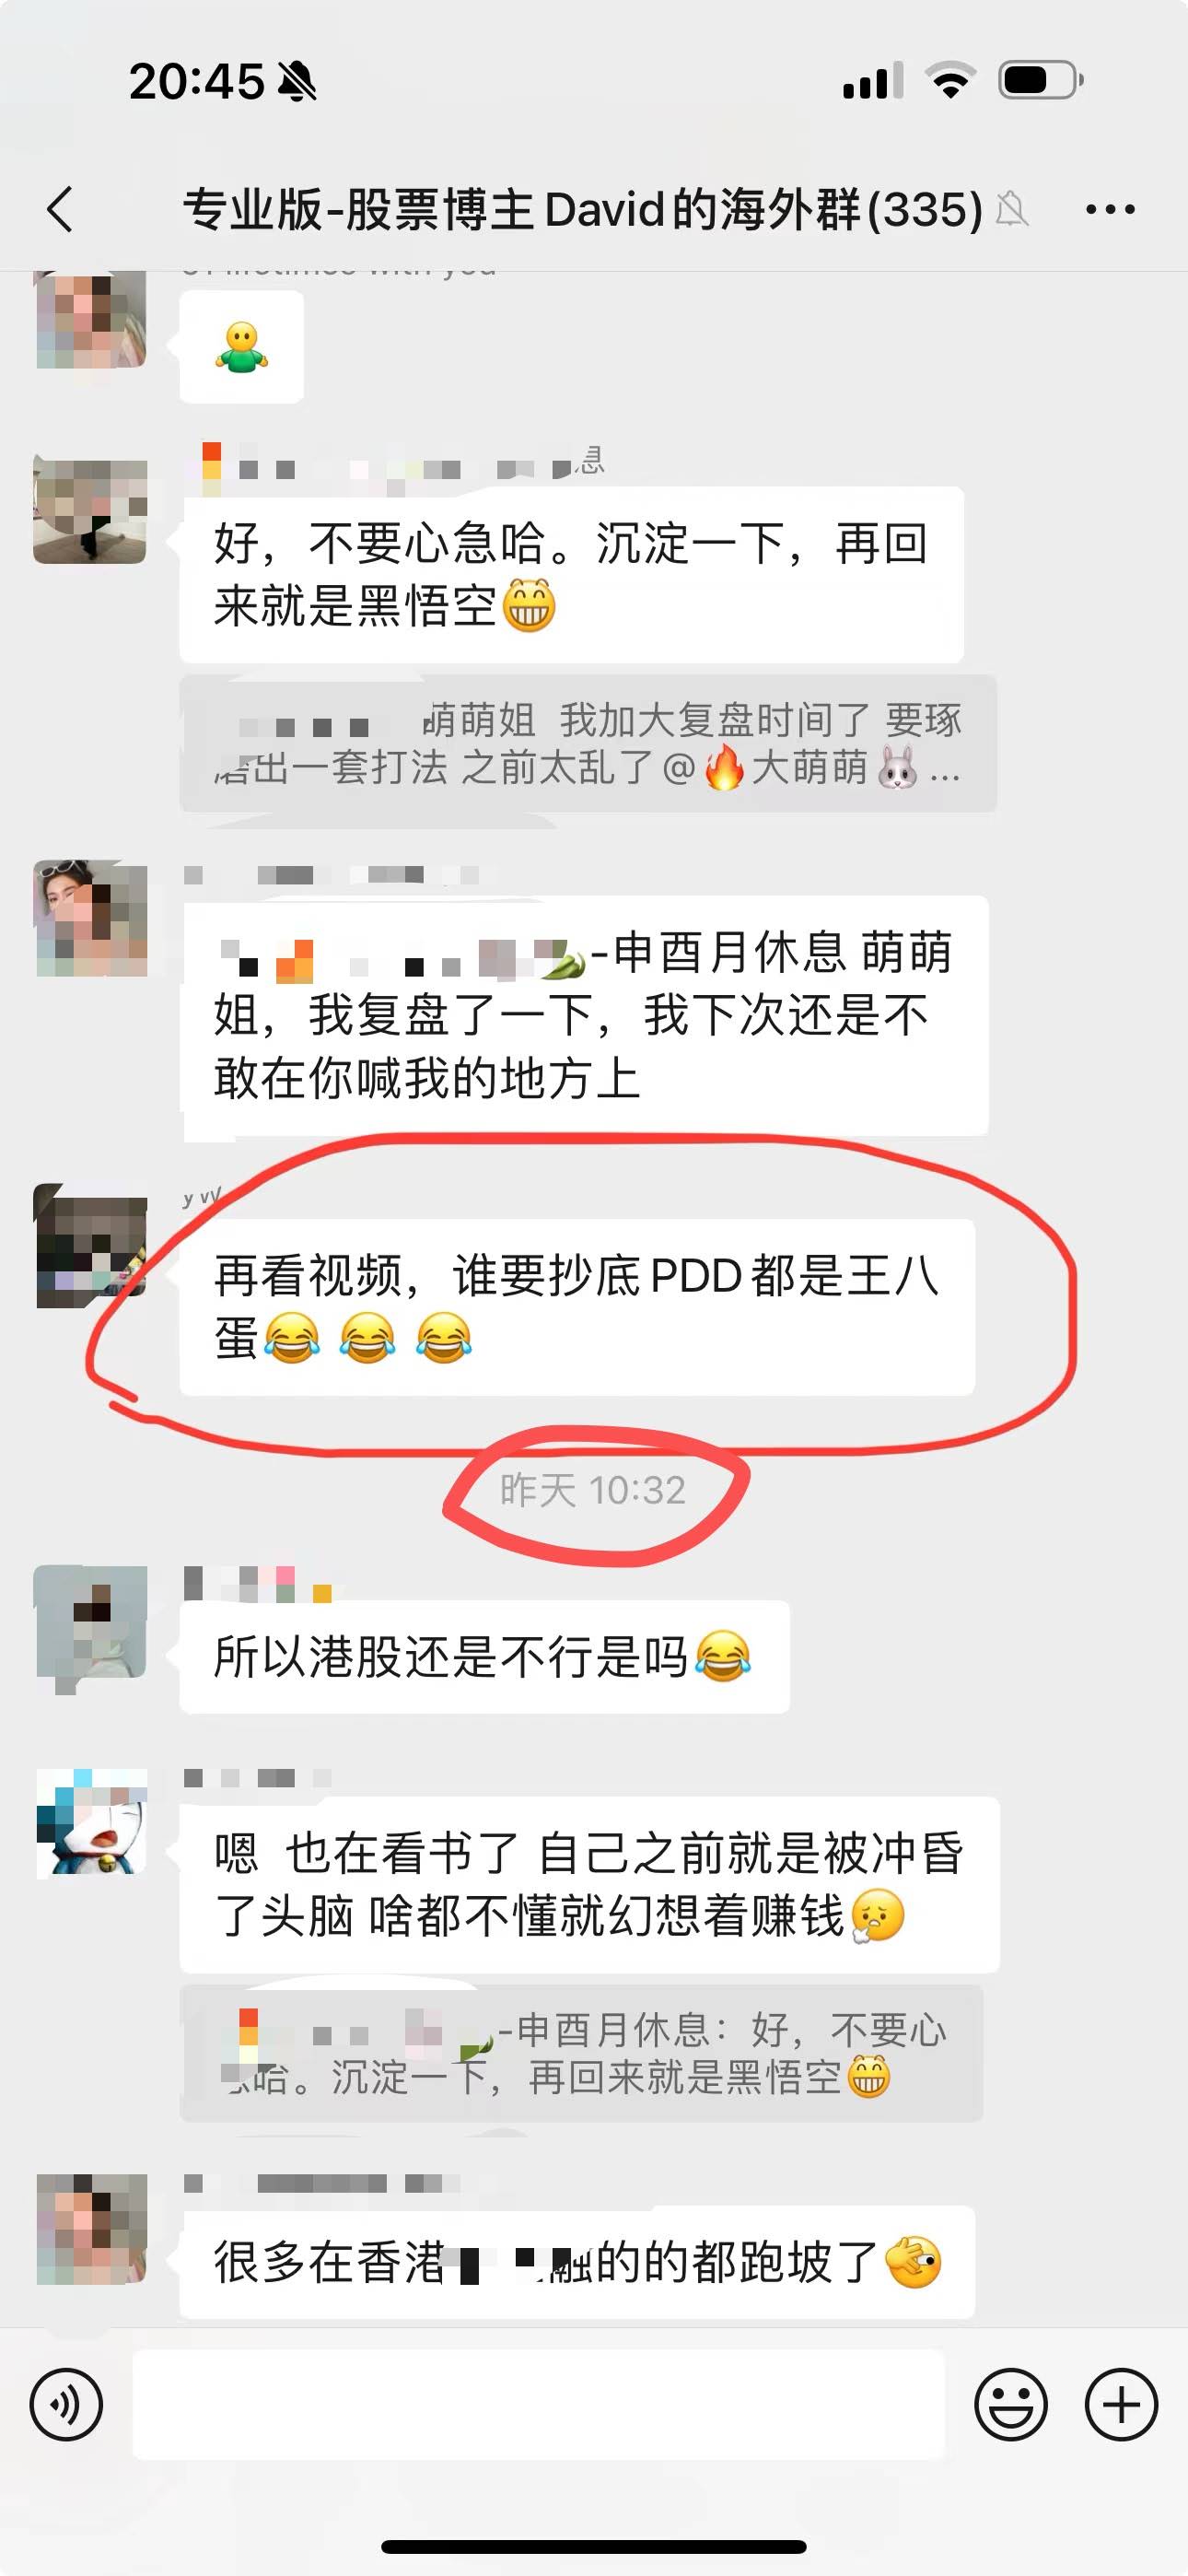Image resolution: width=1188 pixels, height=2576 pixels.
Task: Tap the message 很多在香港...都跑坡了
Action: [577, 2262]
